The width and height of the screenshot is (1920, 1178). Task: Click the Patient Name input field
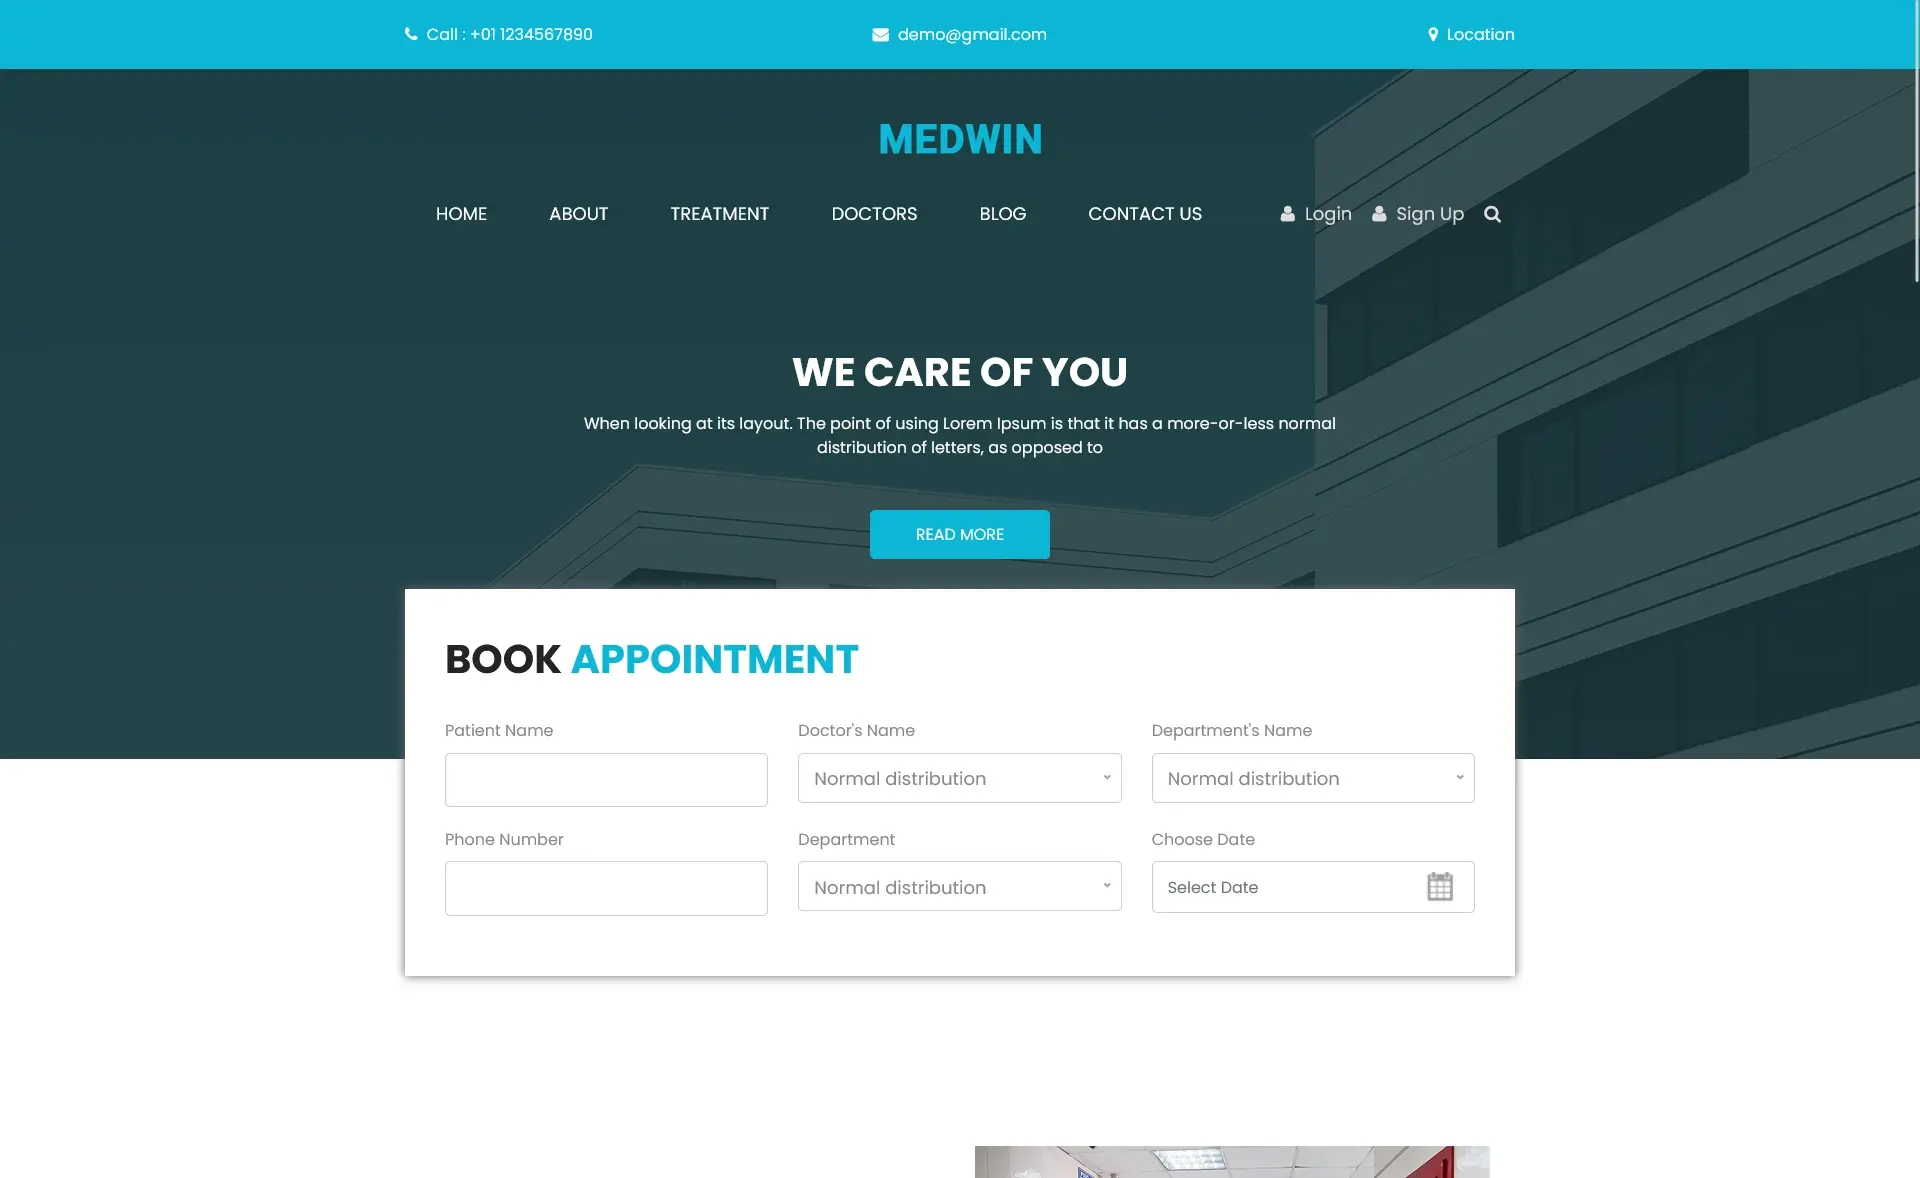pyautogui.click(x=605, y=776)
